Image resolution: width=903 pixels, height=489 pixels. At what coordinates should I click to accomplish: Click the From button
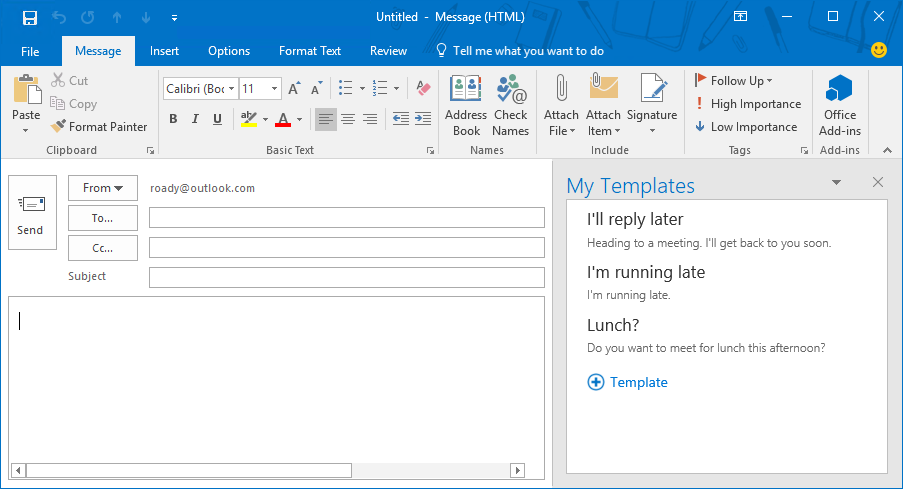tap(103, 188)
